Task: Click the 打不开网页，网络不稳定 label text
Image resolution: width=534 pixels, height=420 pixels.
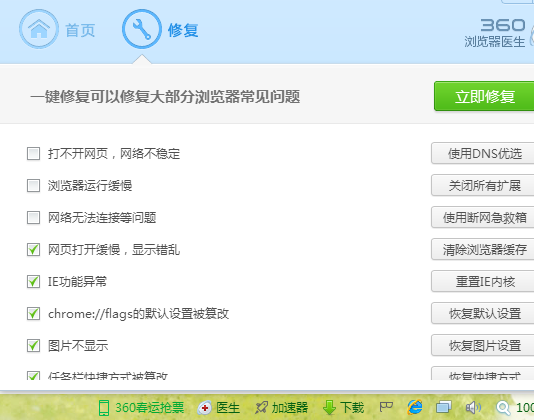Action: (114, 154)
